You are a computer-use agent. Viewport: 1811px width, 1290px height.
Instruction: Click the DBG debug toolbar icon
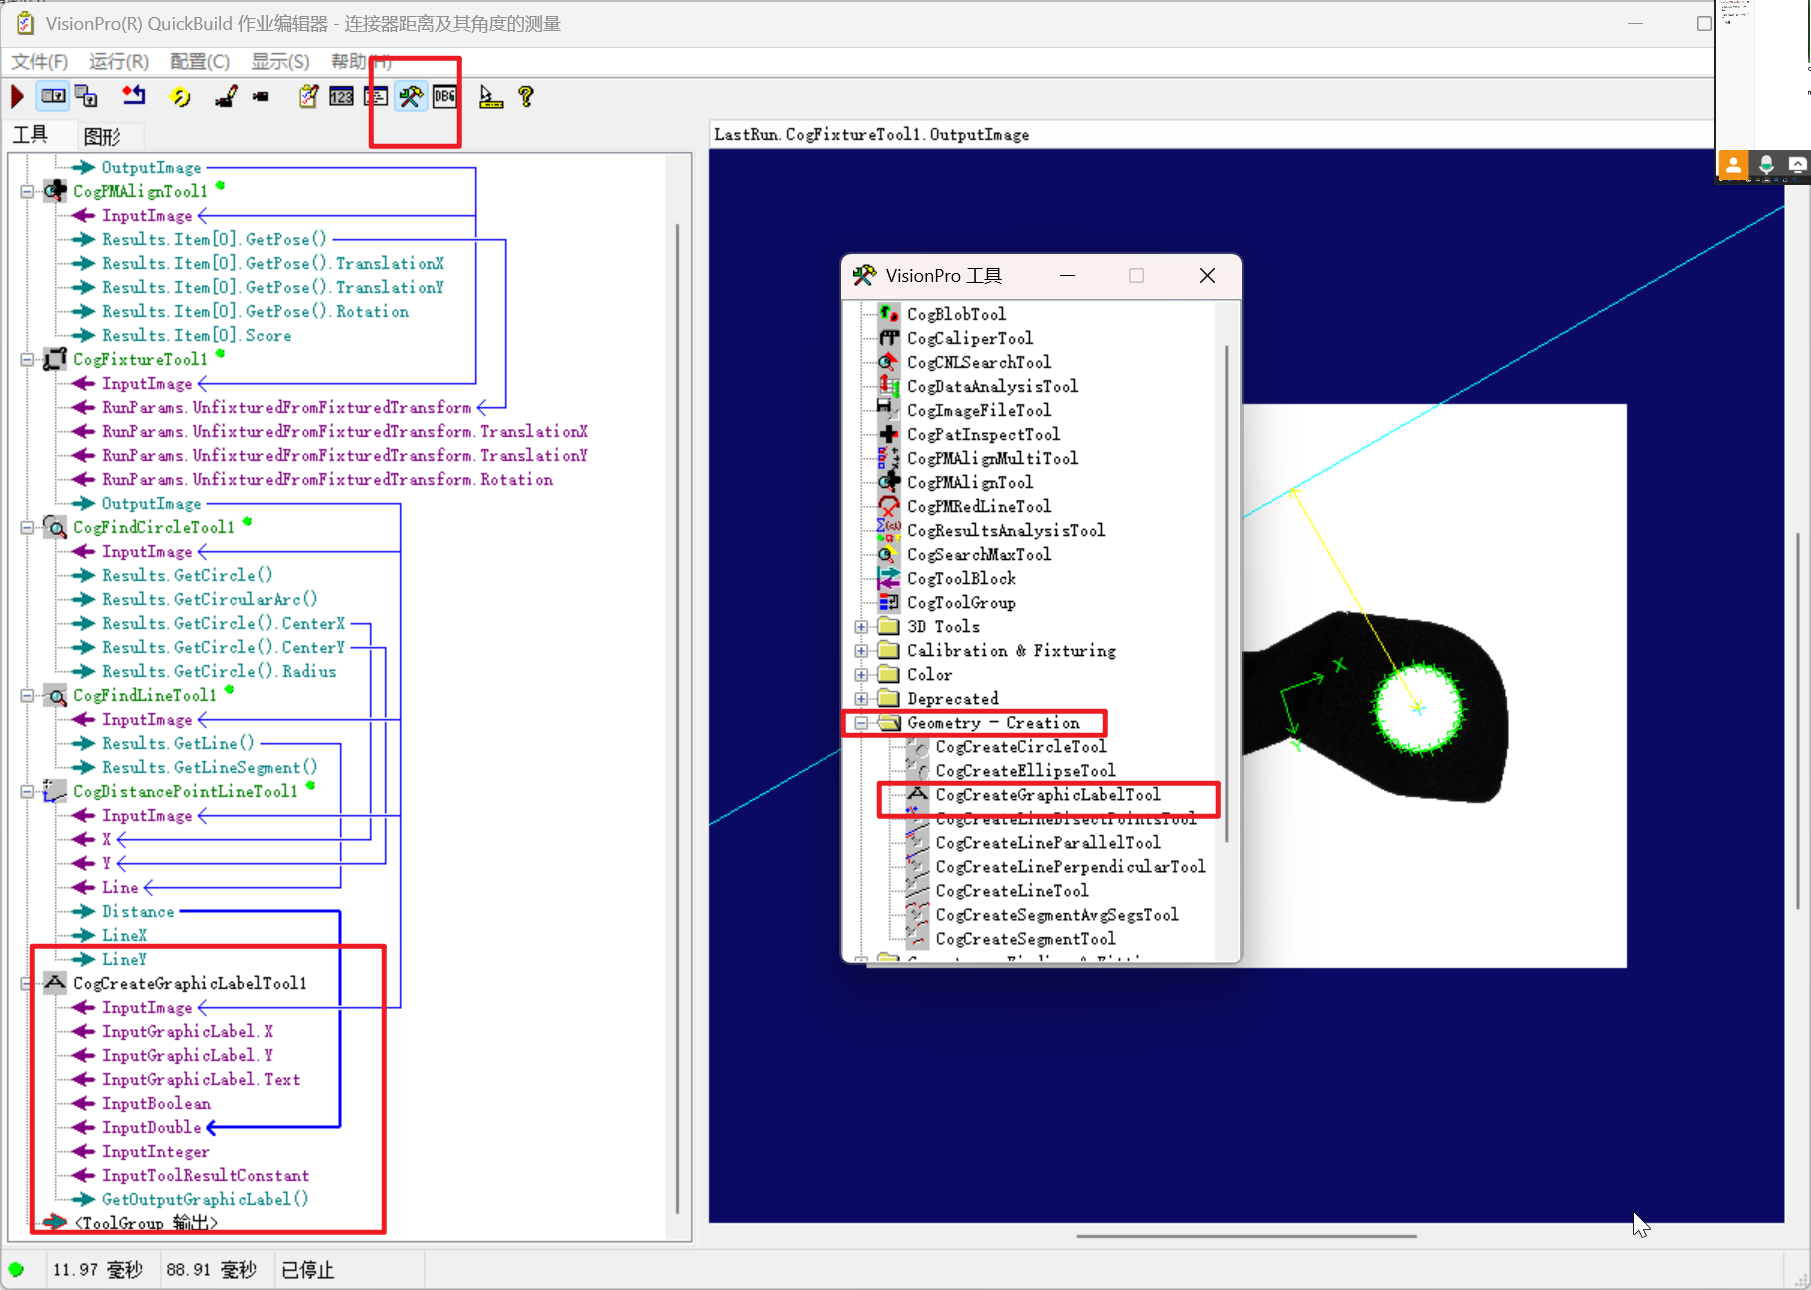(x=445, y=97)
